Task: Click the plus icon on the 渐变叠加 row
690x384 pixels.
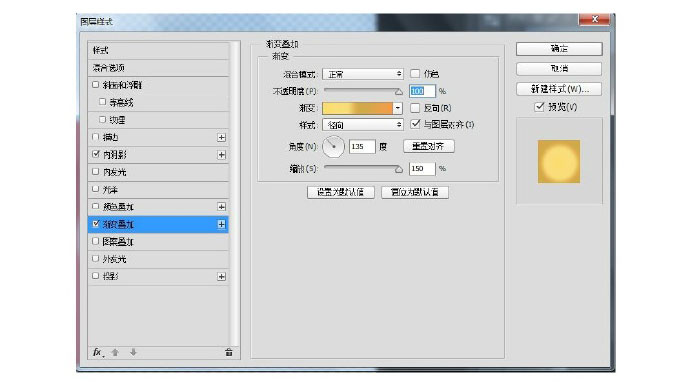Action: (x=221, y=224)
